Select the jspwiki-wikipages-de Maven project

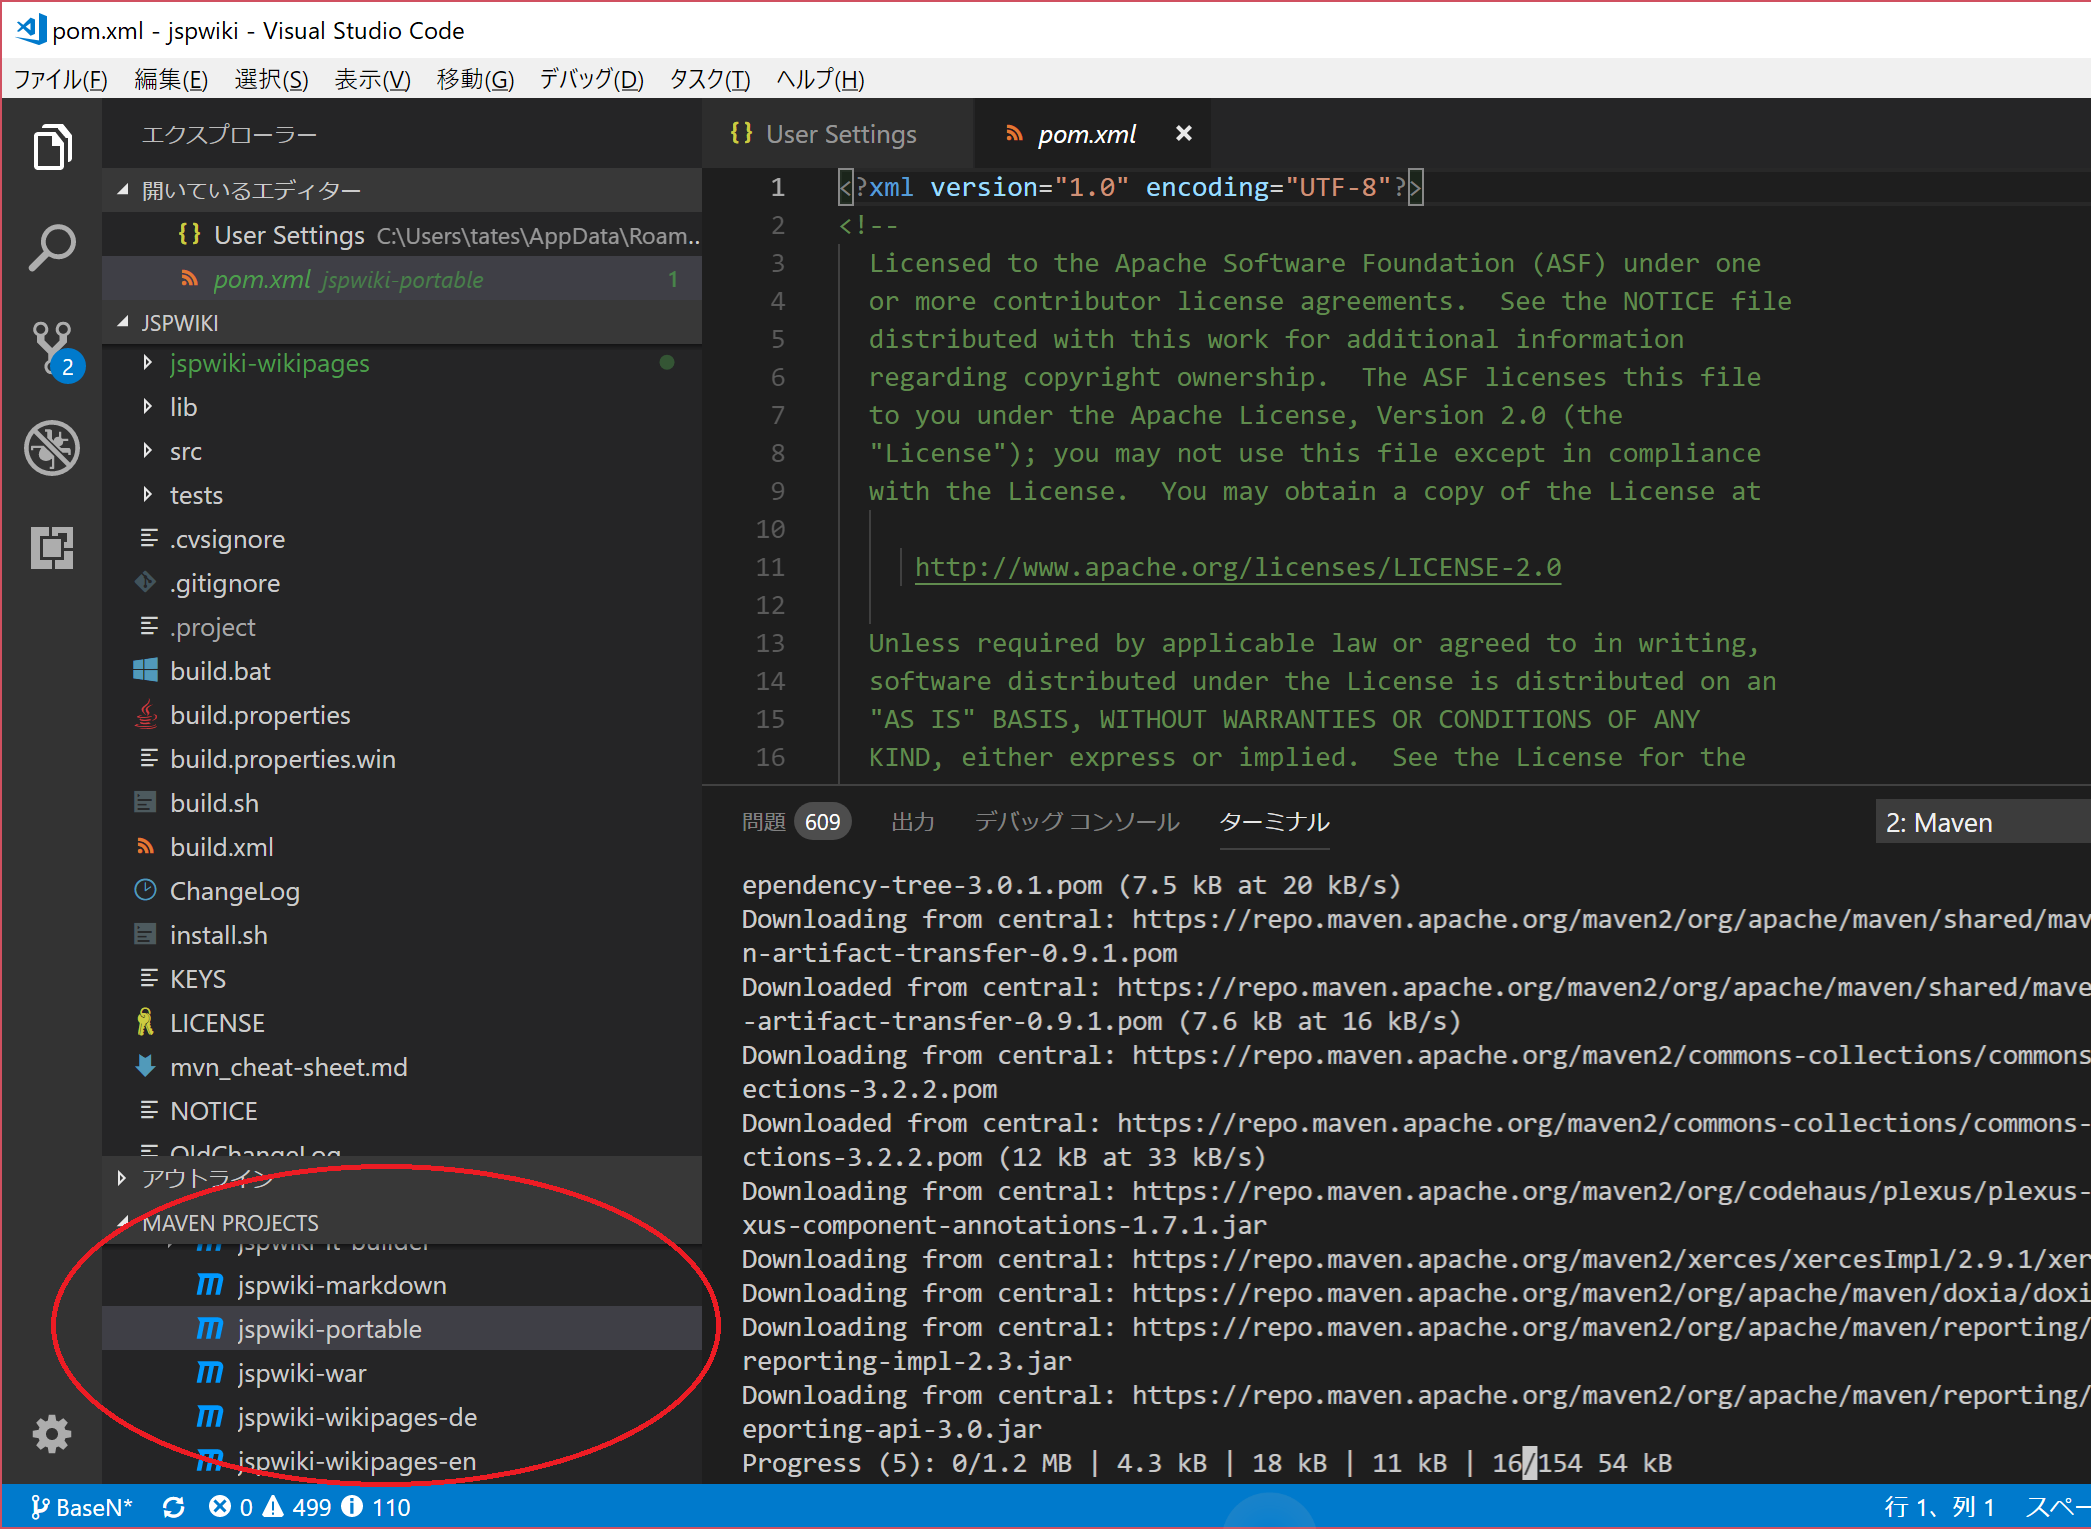pyautogui.click(x=402, y=1417)
